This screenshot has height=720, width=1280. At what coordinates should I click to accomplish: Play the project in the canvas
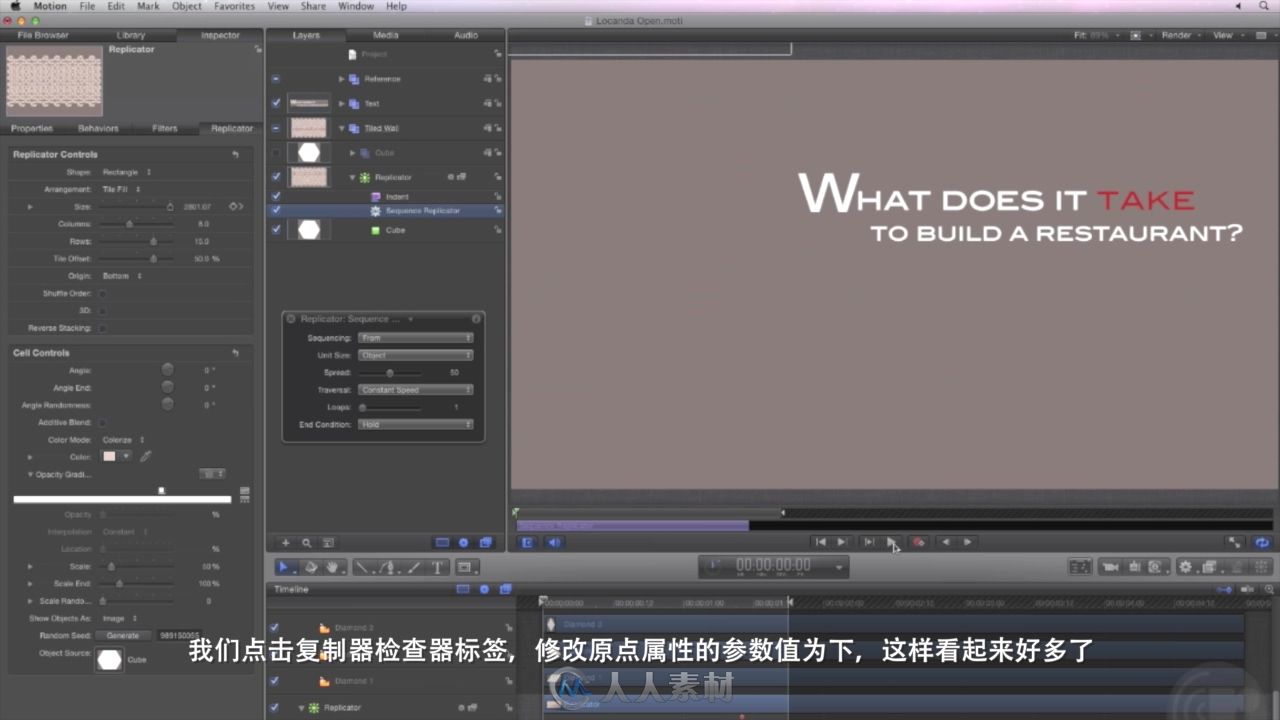point(892,543)
